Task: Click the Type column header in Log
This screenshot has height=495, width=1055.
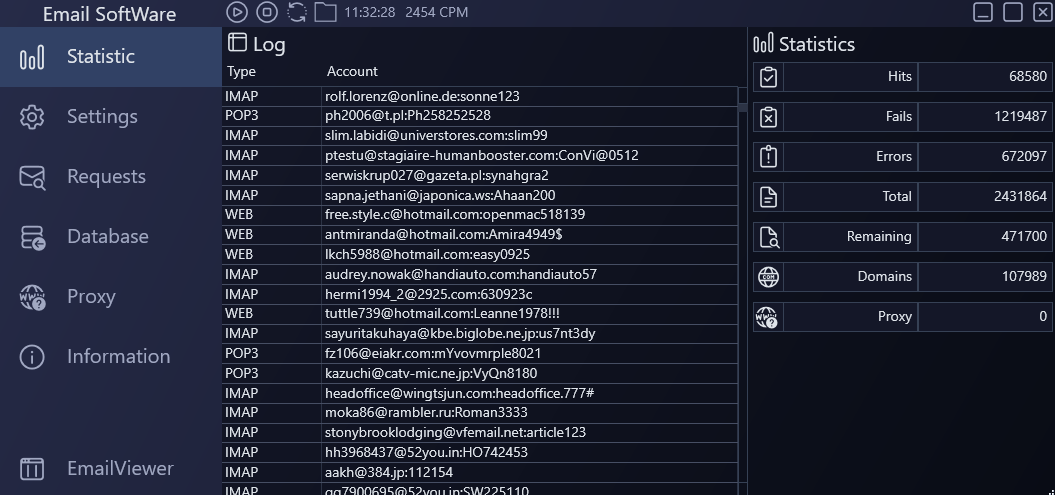Action: 241,72
